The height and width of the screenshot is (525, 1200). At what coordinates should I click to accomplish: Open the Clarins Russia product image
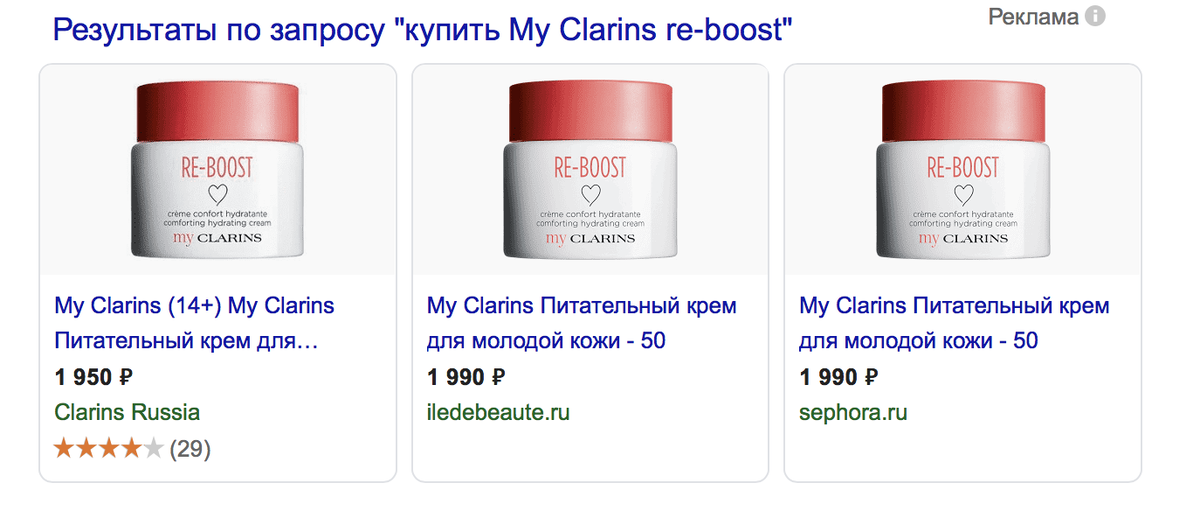pos(216,170)
